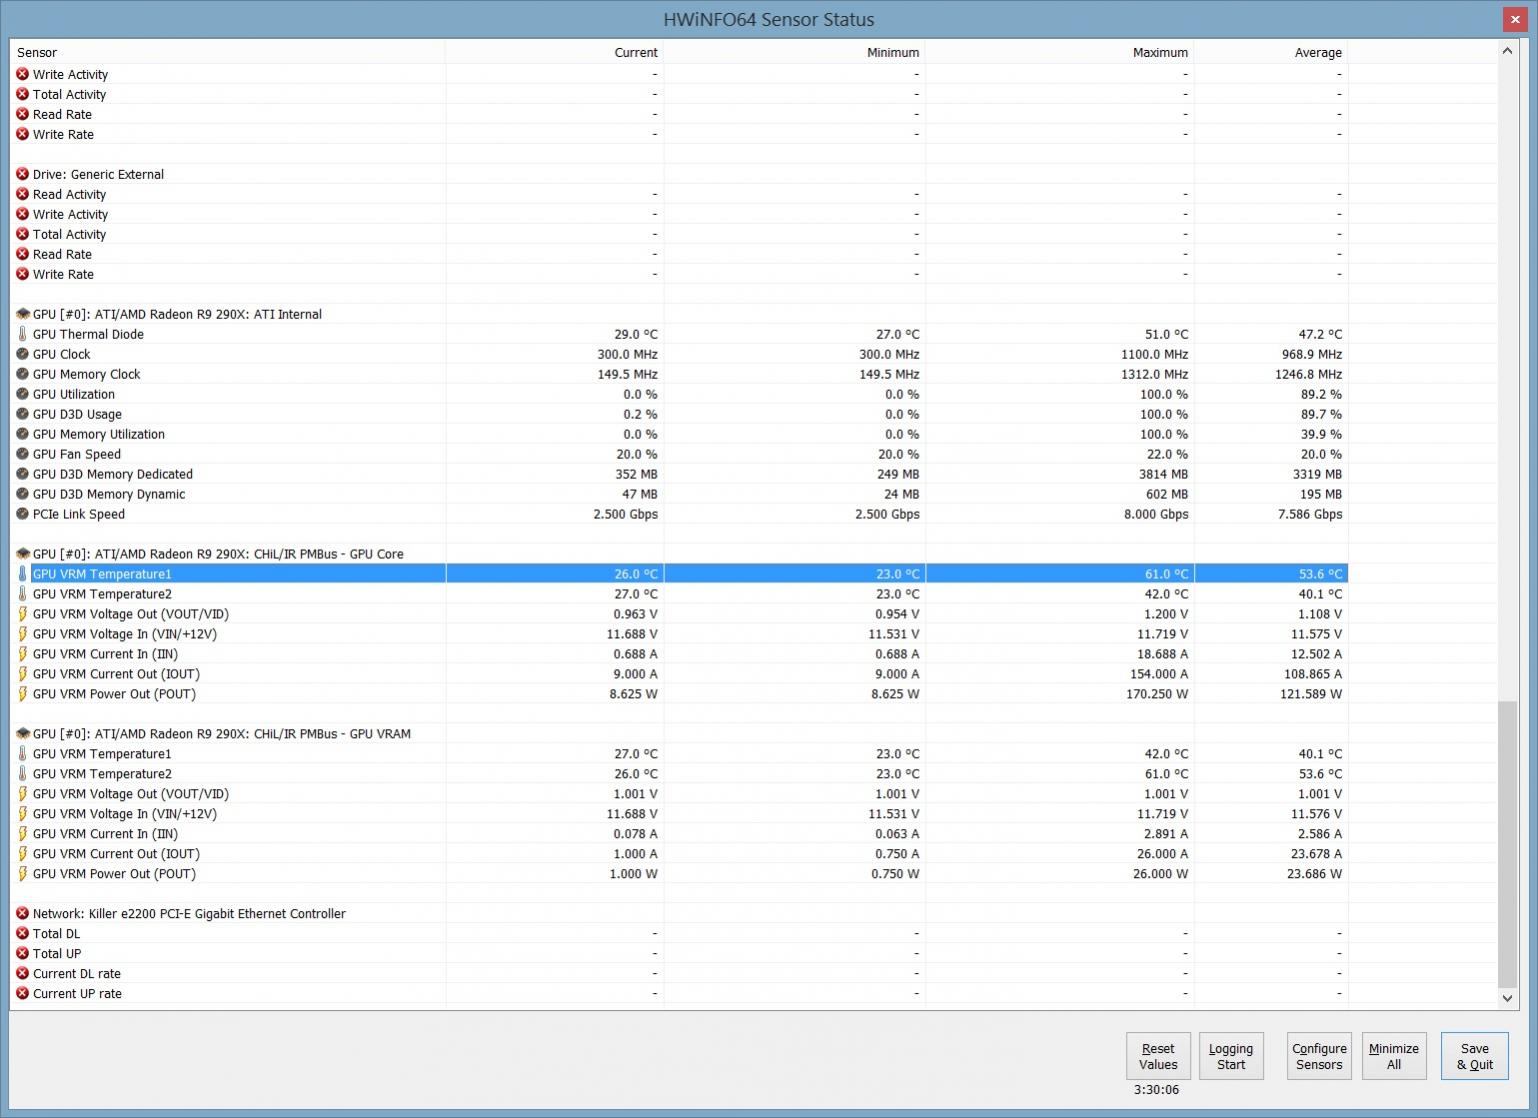Click the 'GPU Fan Speed' row label
Screen dimensions: 1538x1118
[77, 454]
